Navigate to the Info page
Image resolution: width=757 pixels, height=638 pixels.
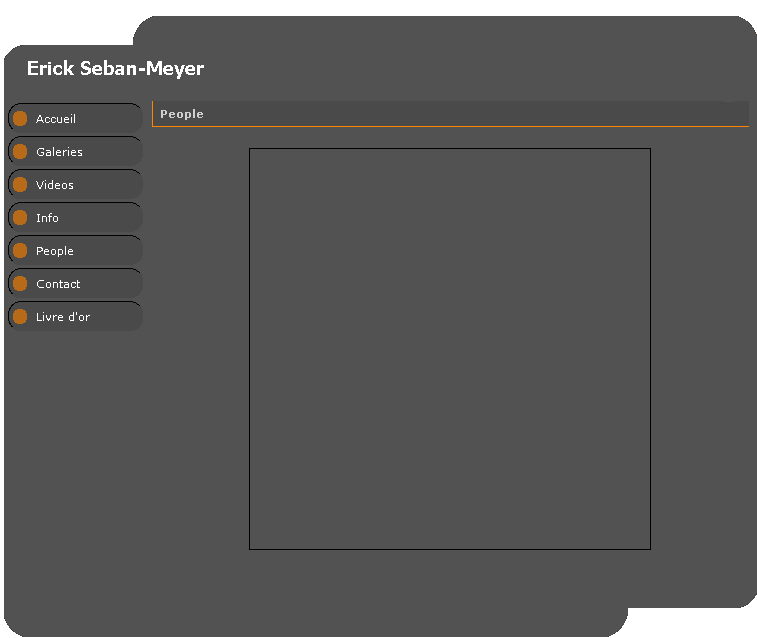coord(47,218)
